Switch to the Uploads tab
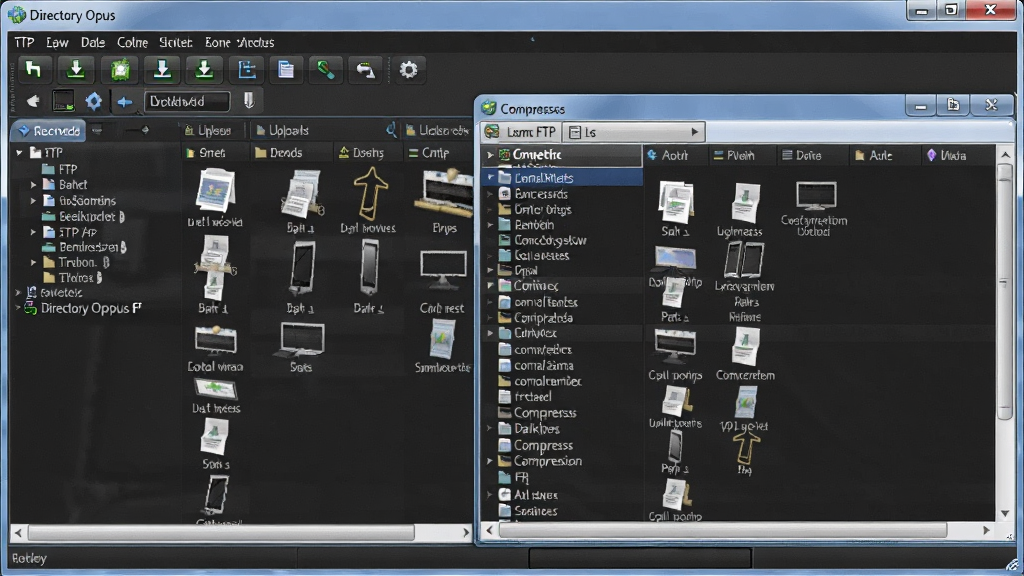The height and width of the screenshot is (576, 1024). tap(282, 131)
